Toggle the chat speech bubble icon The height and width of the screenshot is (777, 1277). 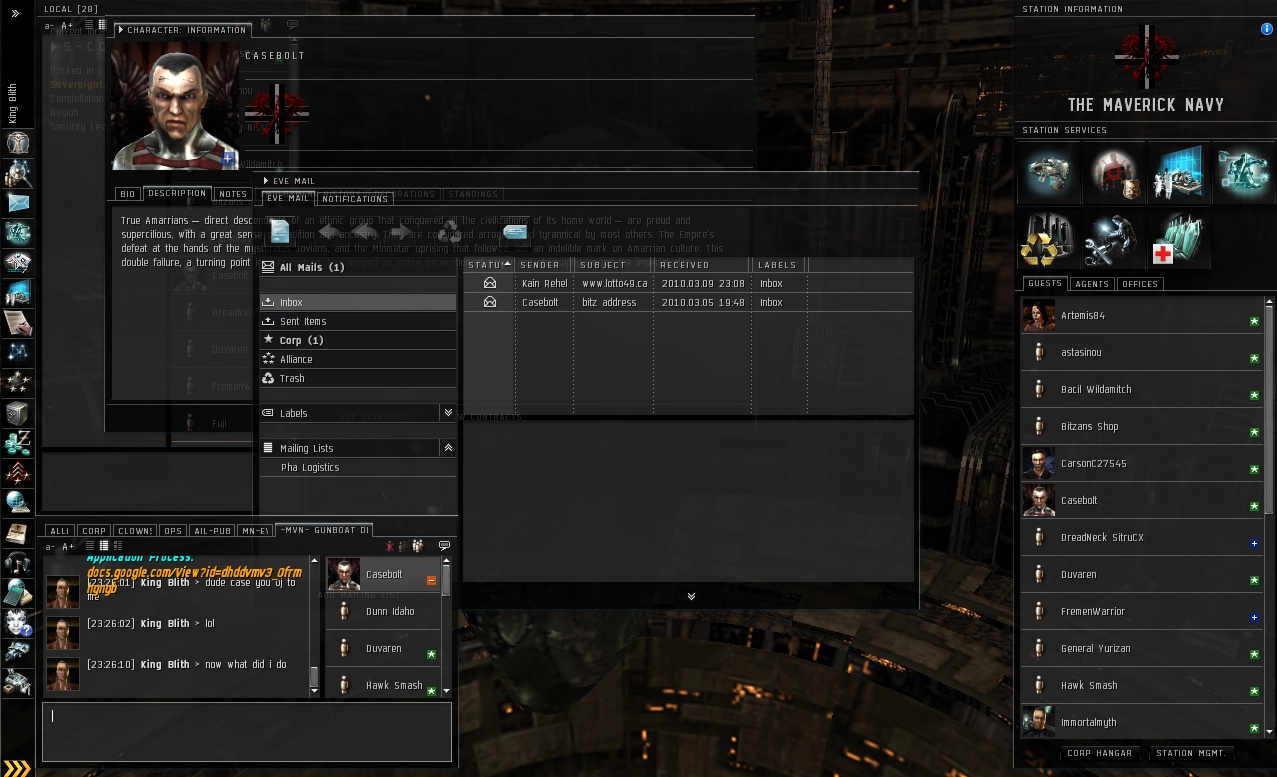pyautogui.click(x=444, y=546)
